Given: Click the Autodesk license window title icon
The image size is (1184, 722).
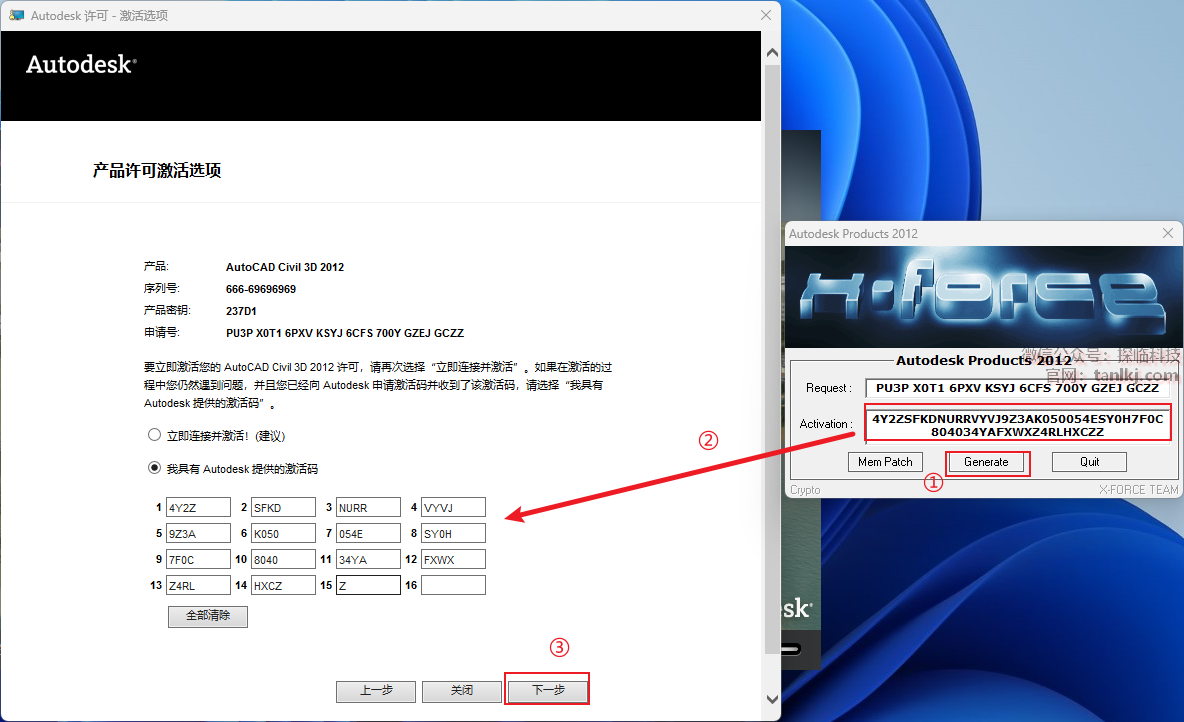Looking at the screenshot, I should point(16,15).
